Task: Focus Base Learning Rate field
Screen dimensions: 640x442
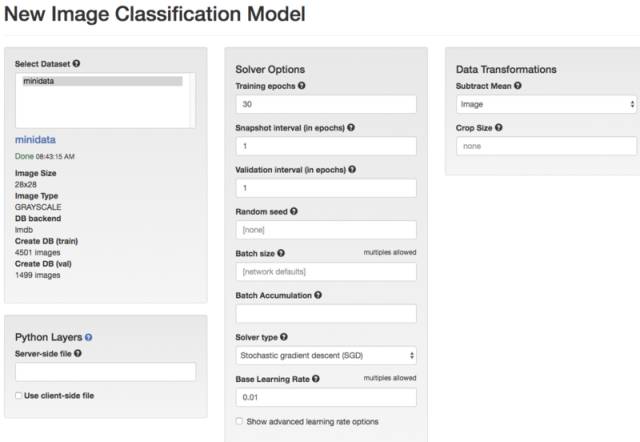Action: pyautogui.click(x=326, y=398)
